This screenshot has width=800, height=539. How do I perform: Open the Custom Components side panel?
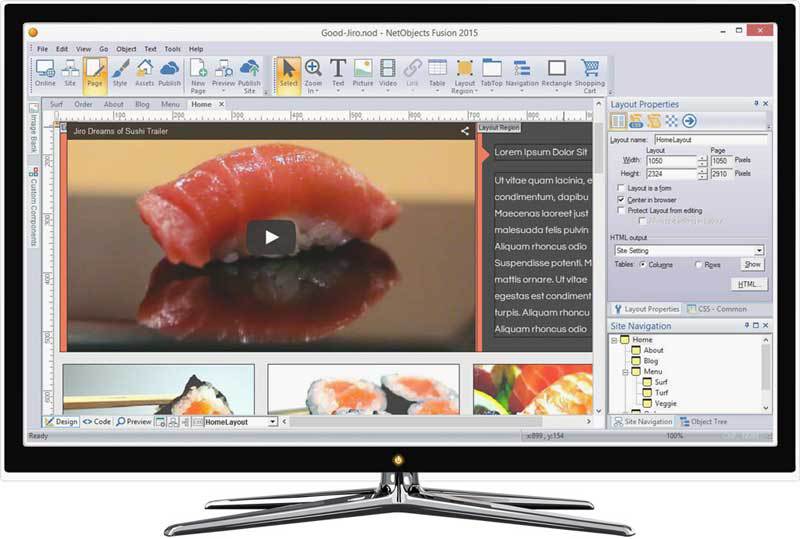coord(33,207)
